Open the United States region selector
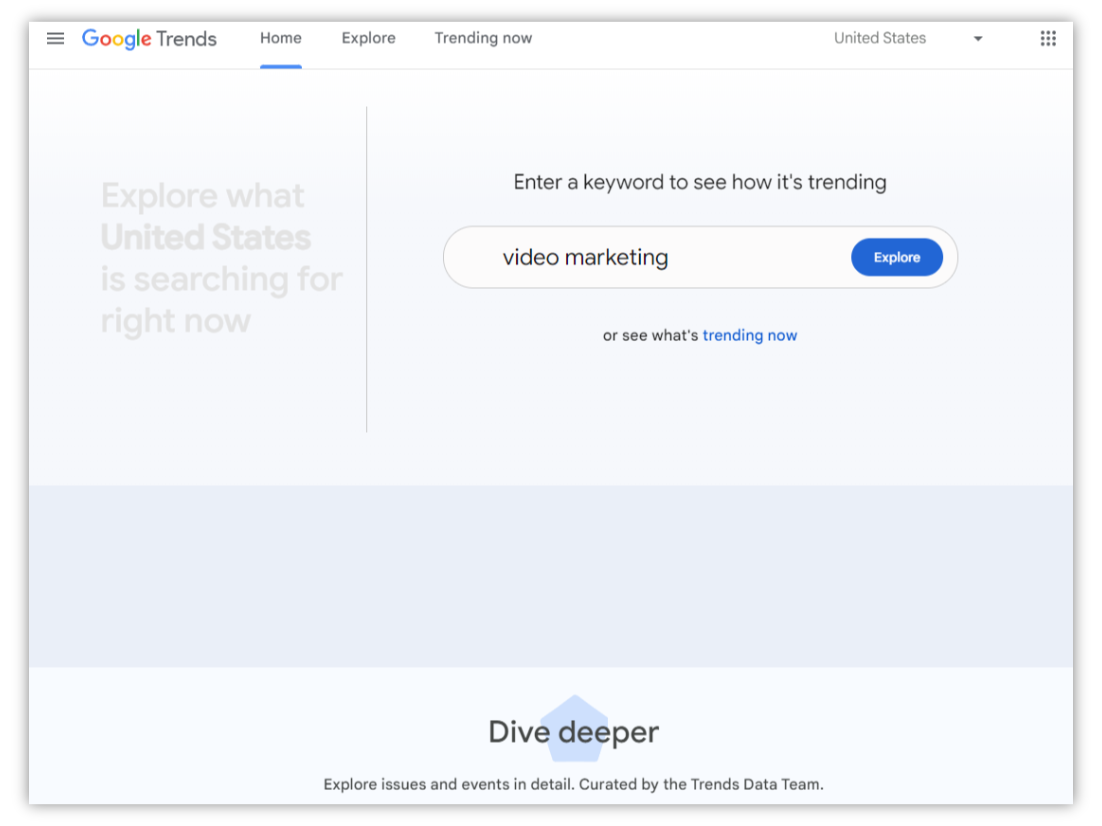This screenshot has height=826, width=1102. [x=880, y=38]
